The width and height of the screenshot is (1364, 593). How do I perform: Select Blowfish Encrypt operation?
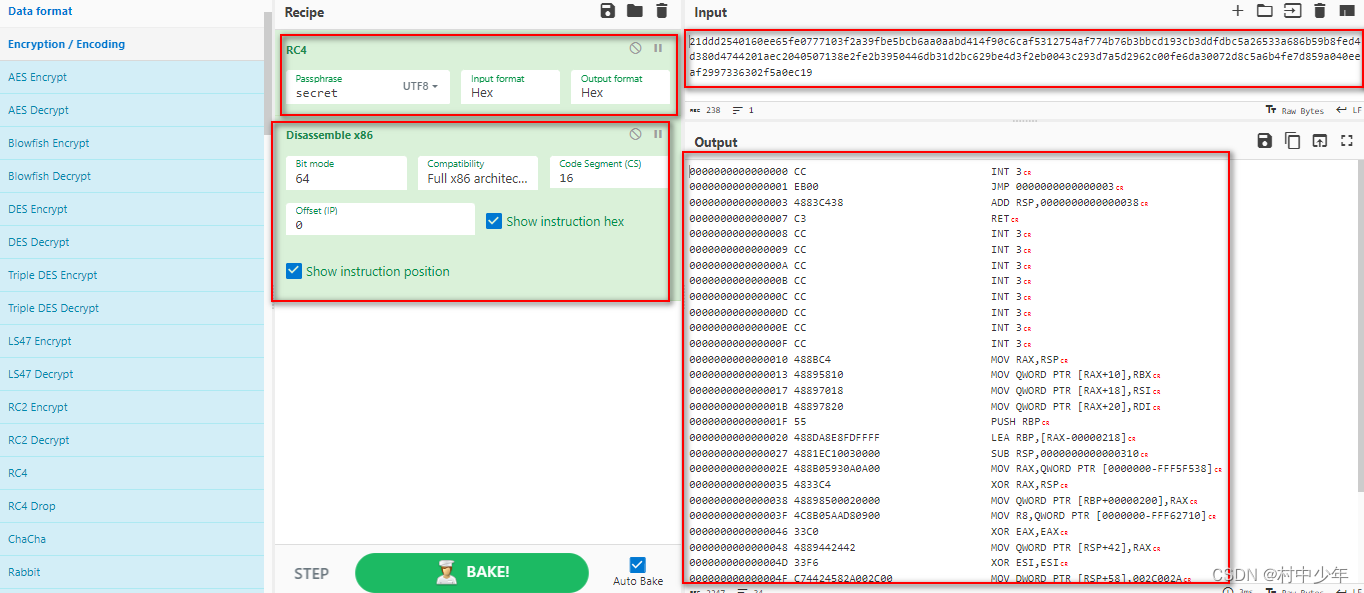[x=132, y=143]
